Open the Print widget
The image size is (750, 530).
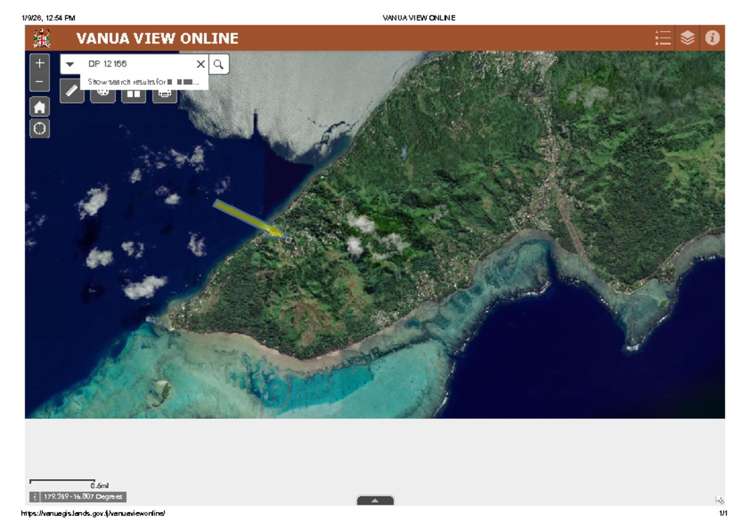click(x=165, y=94)
